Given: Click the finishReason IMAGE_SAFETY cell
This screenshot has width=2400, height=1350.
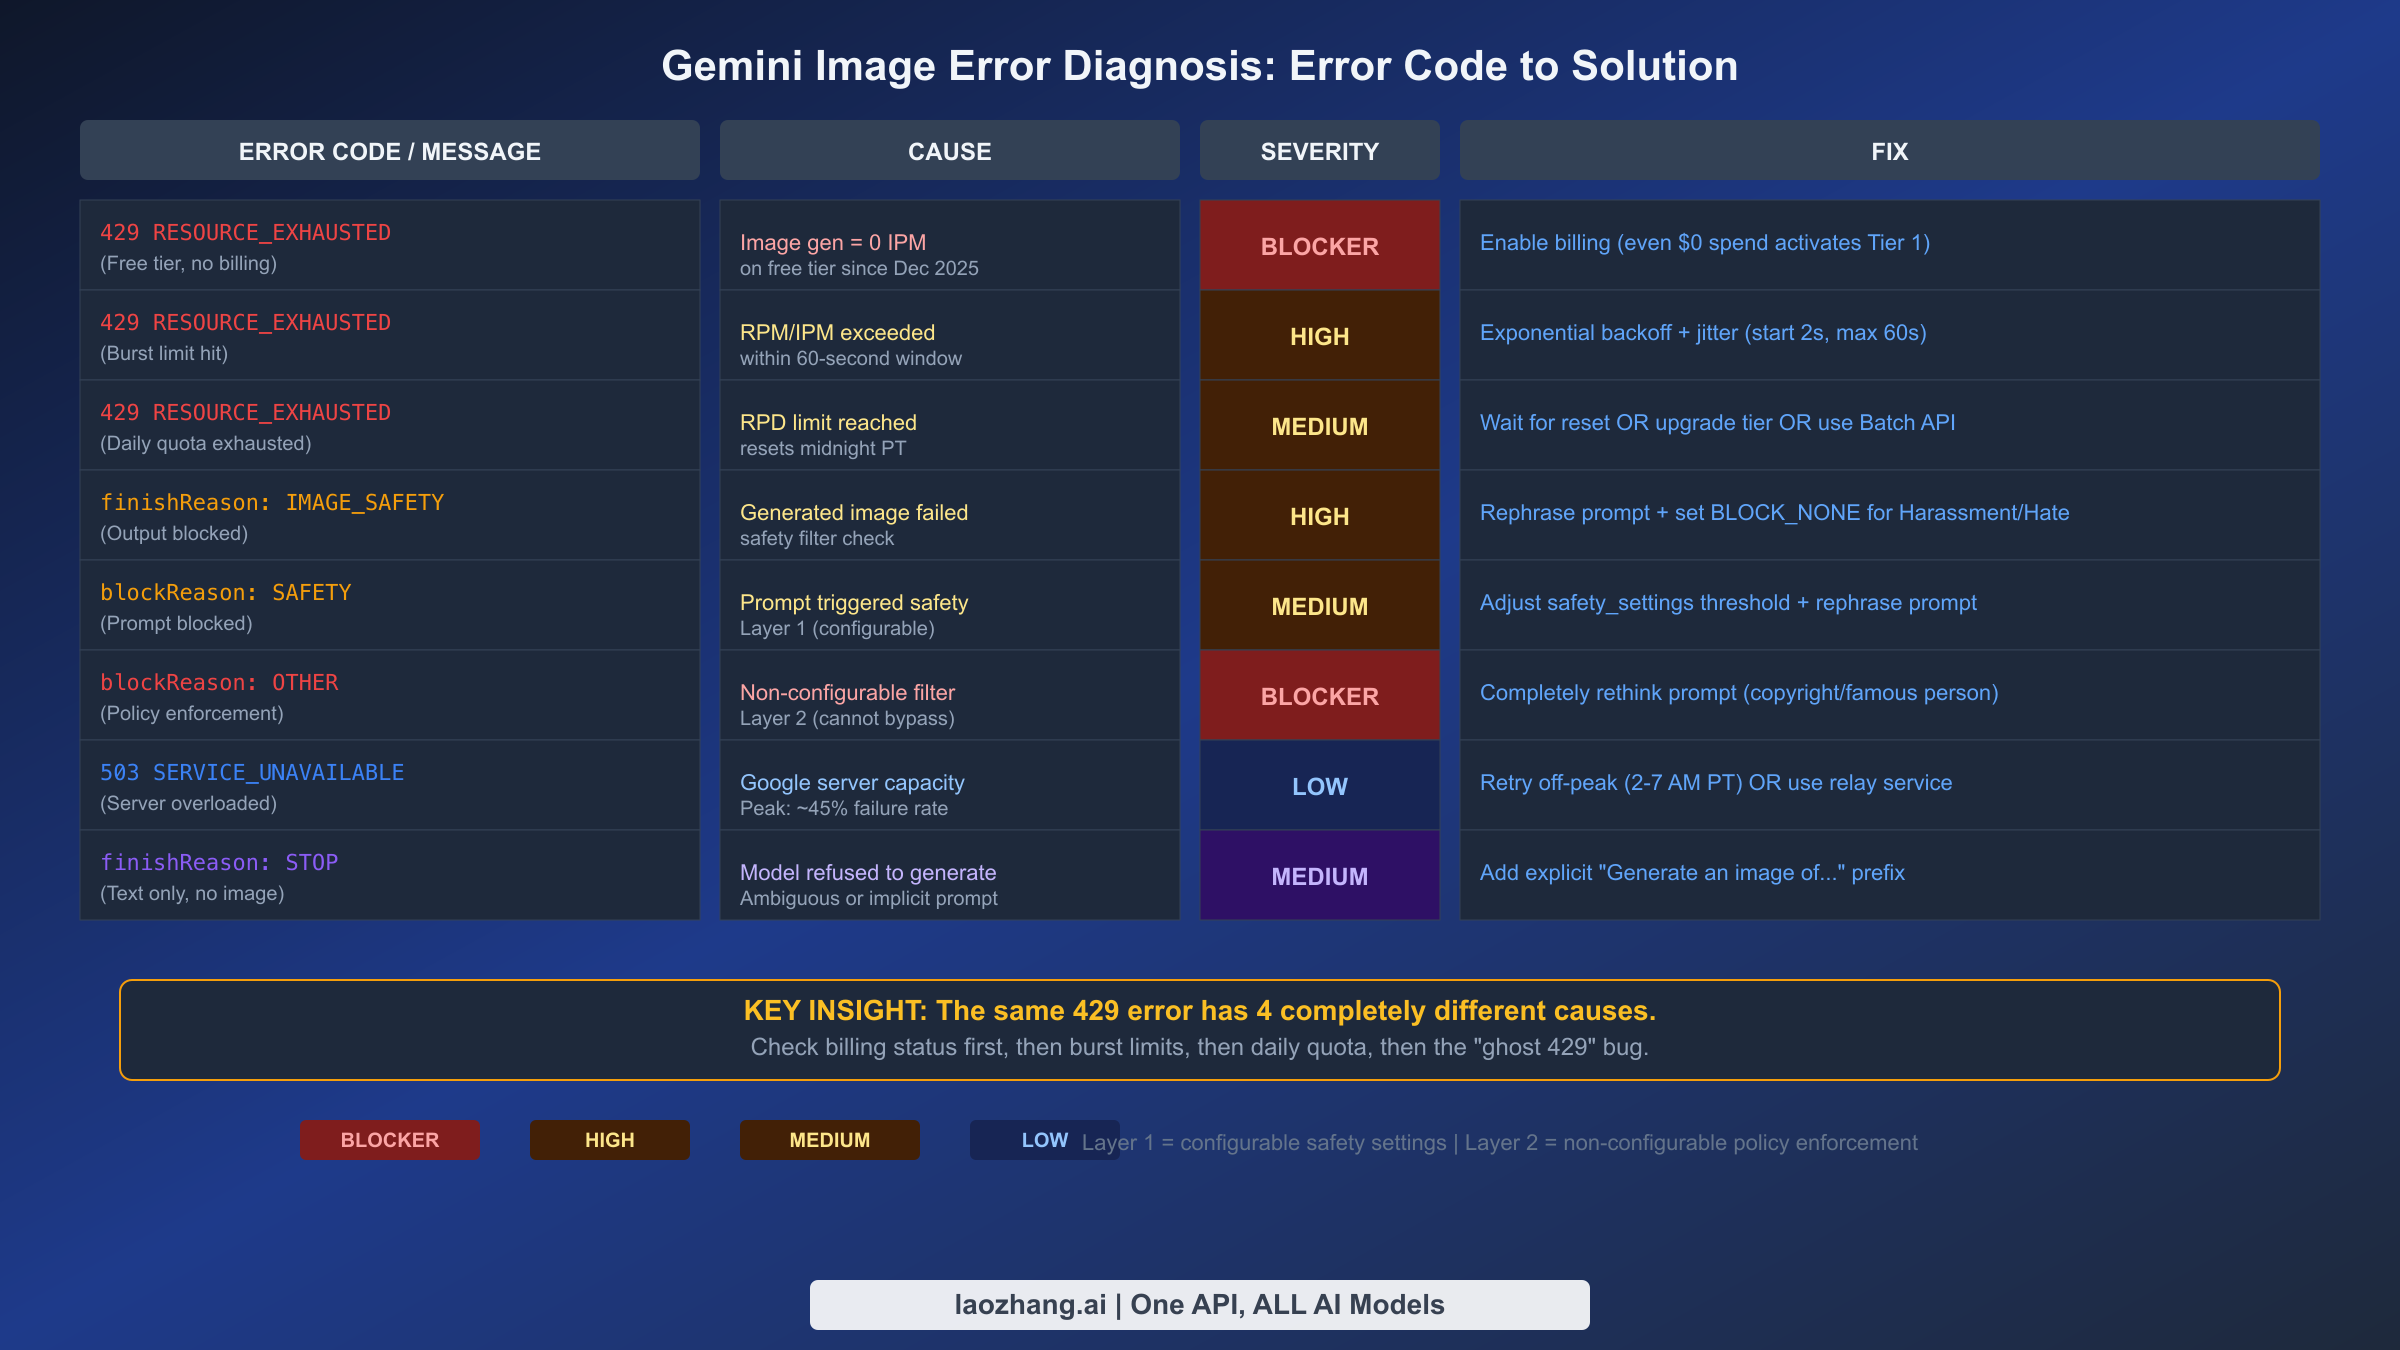Looking at the screenshot, I should click(x=389, y=515).
